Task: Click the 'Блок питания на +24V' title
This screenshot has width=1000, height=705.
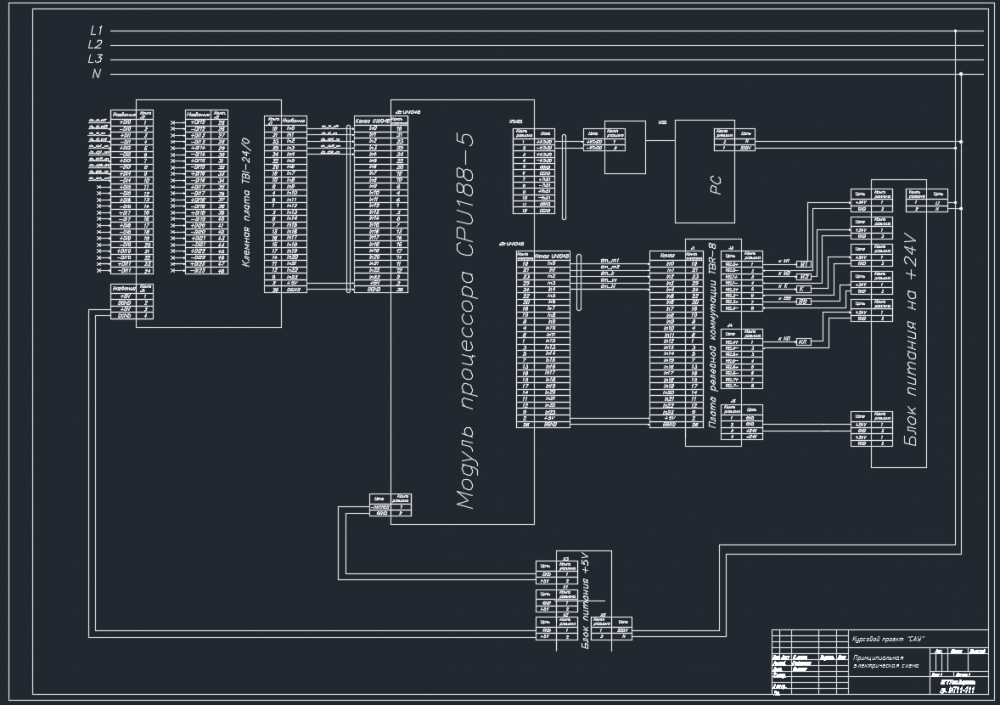Action: (x=911, y=339)
